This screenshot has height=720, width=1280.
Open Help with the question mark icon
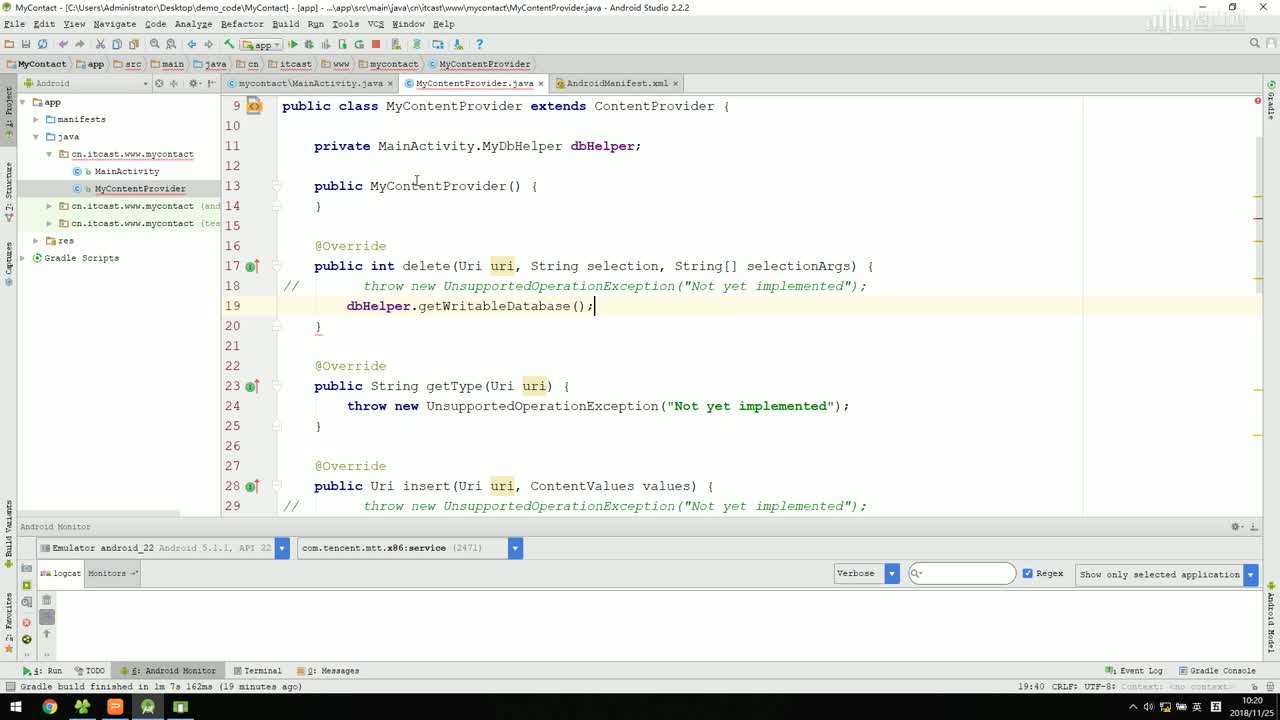(x=479, y=44)
